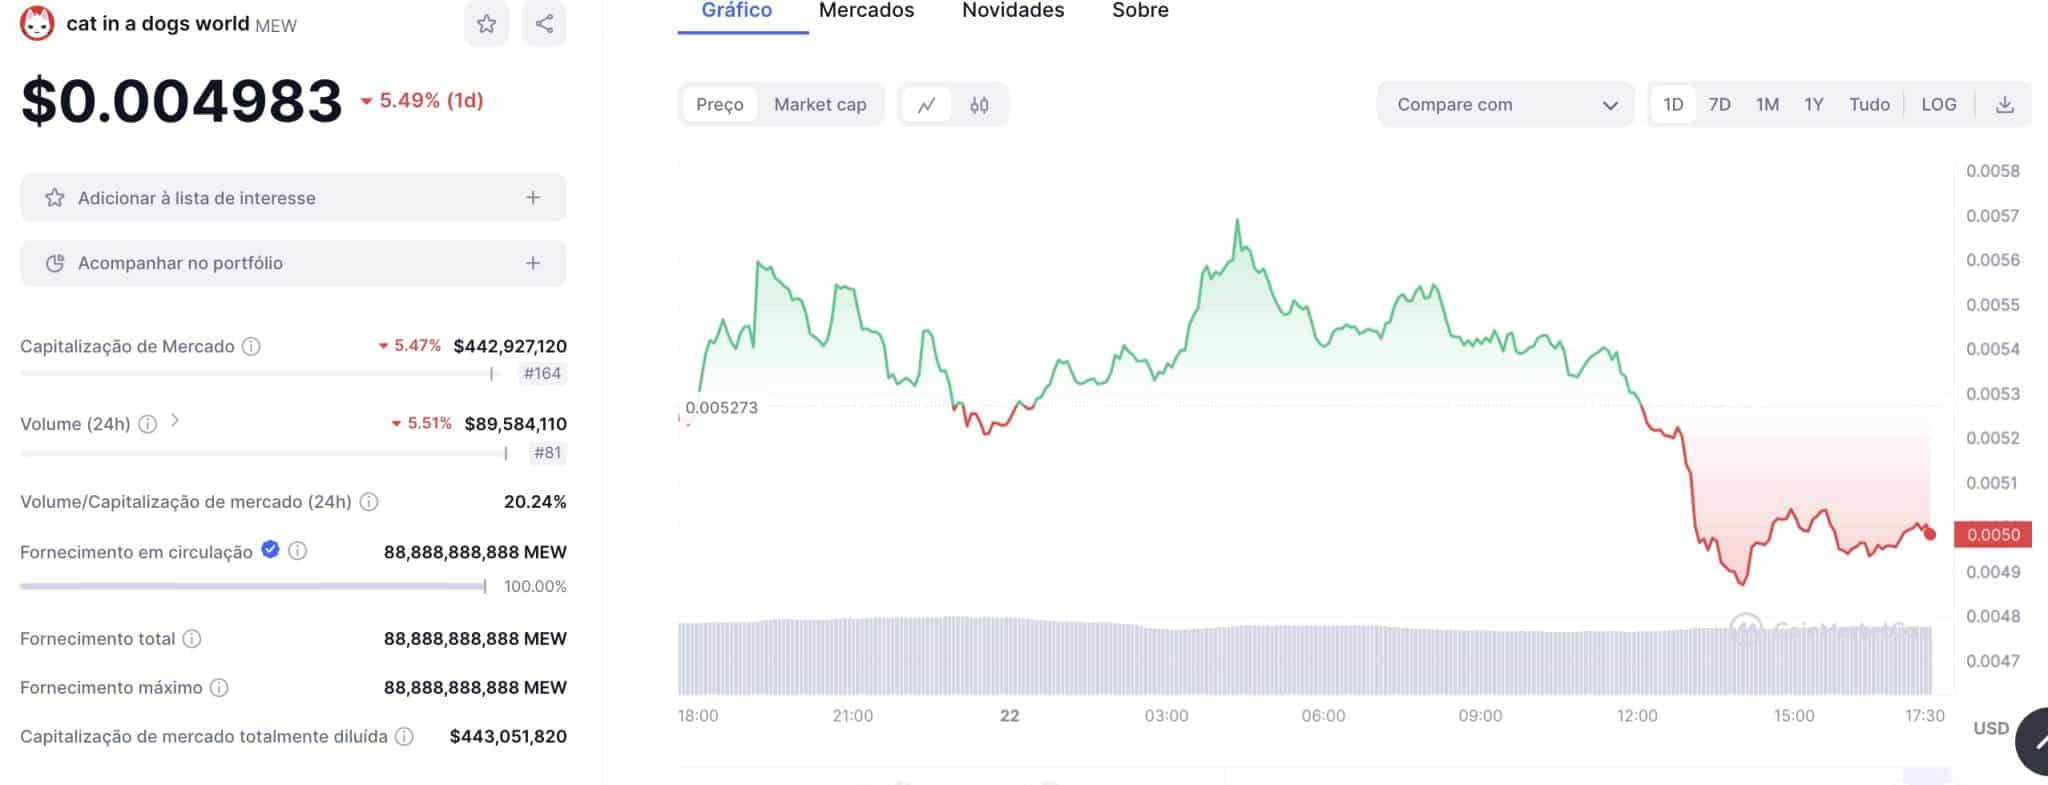
Task: Click Adicionar à lista de interesse button
Action: click(x=293, y=198)
